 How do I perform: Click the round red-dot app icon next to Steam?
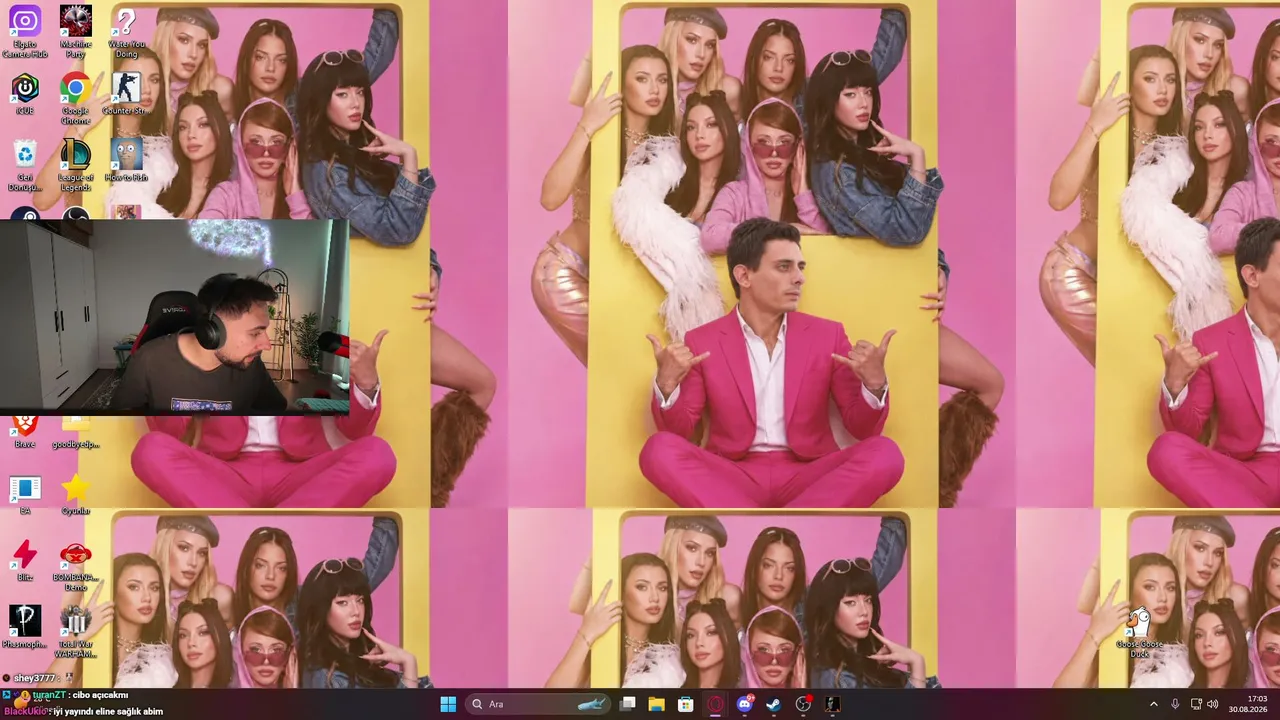(803, 704)
